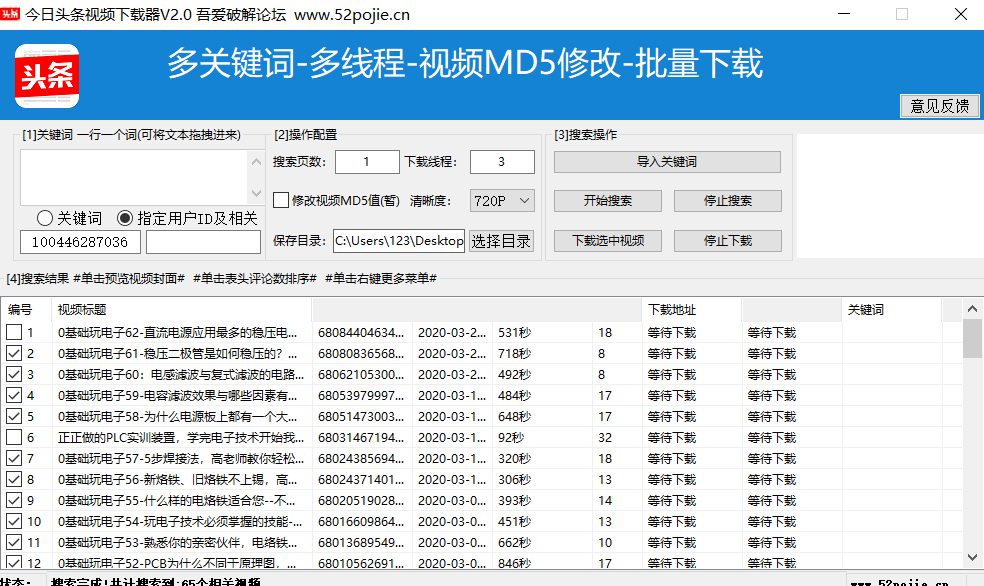This screenshot has width=984, height=586.
Task: Open the 清晰度 720P dropdown
Action: pos(502,201)
